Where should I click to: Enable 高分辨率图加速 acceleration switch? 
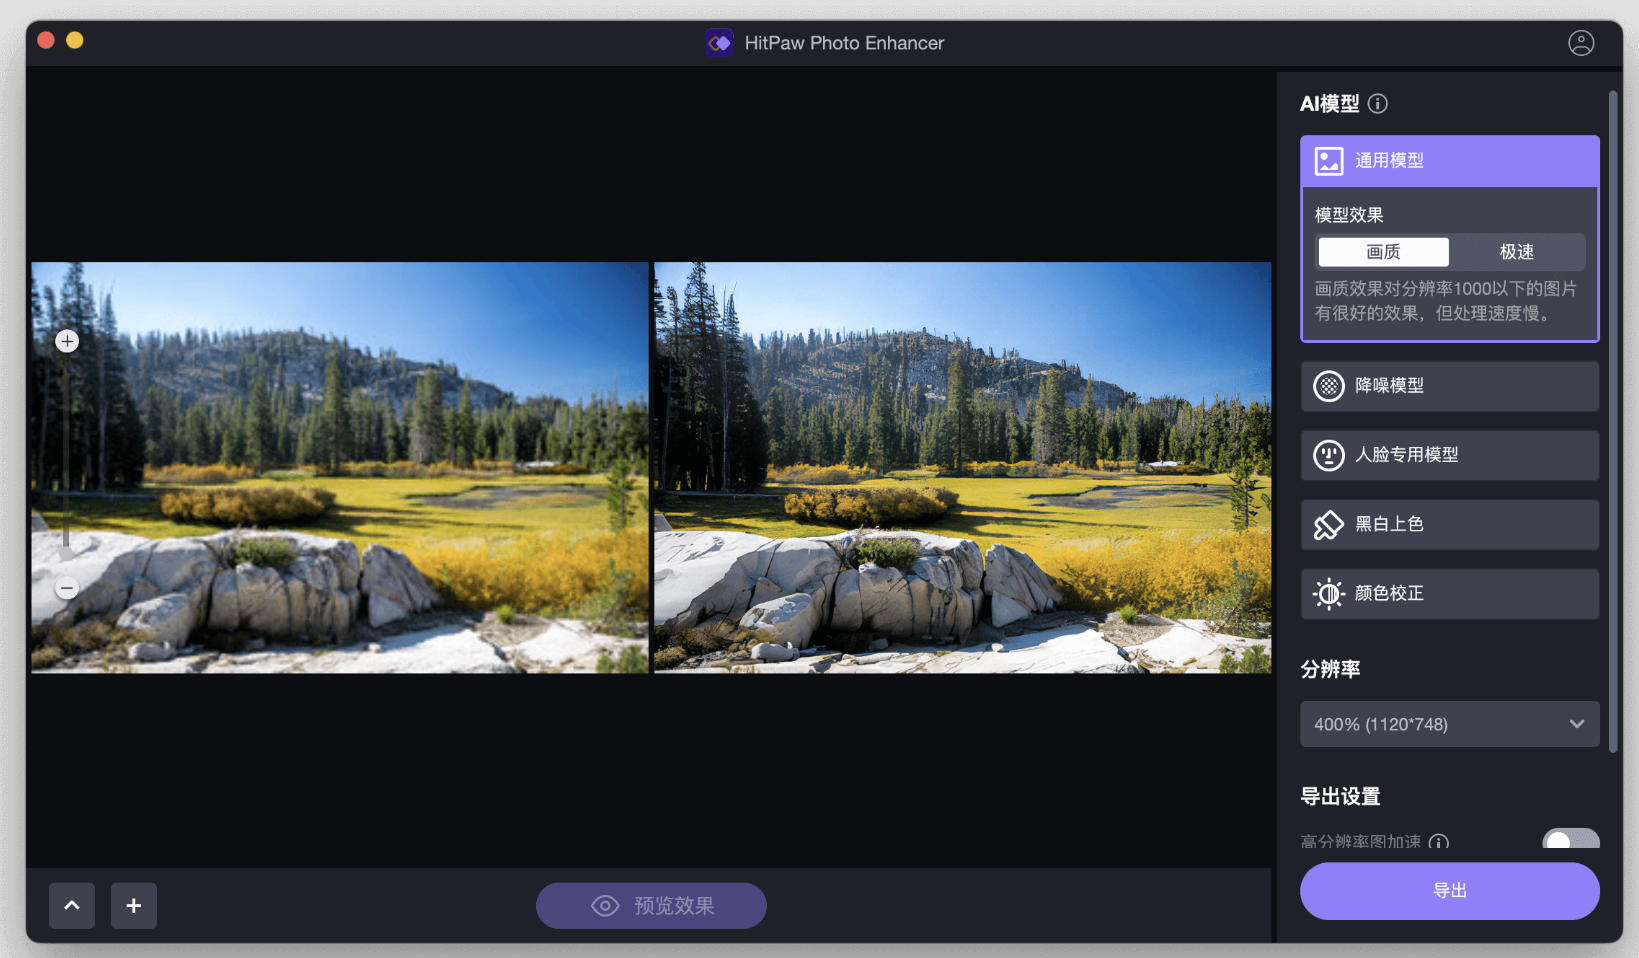1570,842
